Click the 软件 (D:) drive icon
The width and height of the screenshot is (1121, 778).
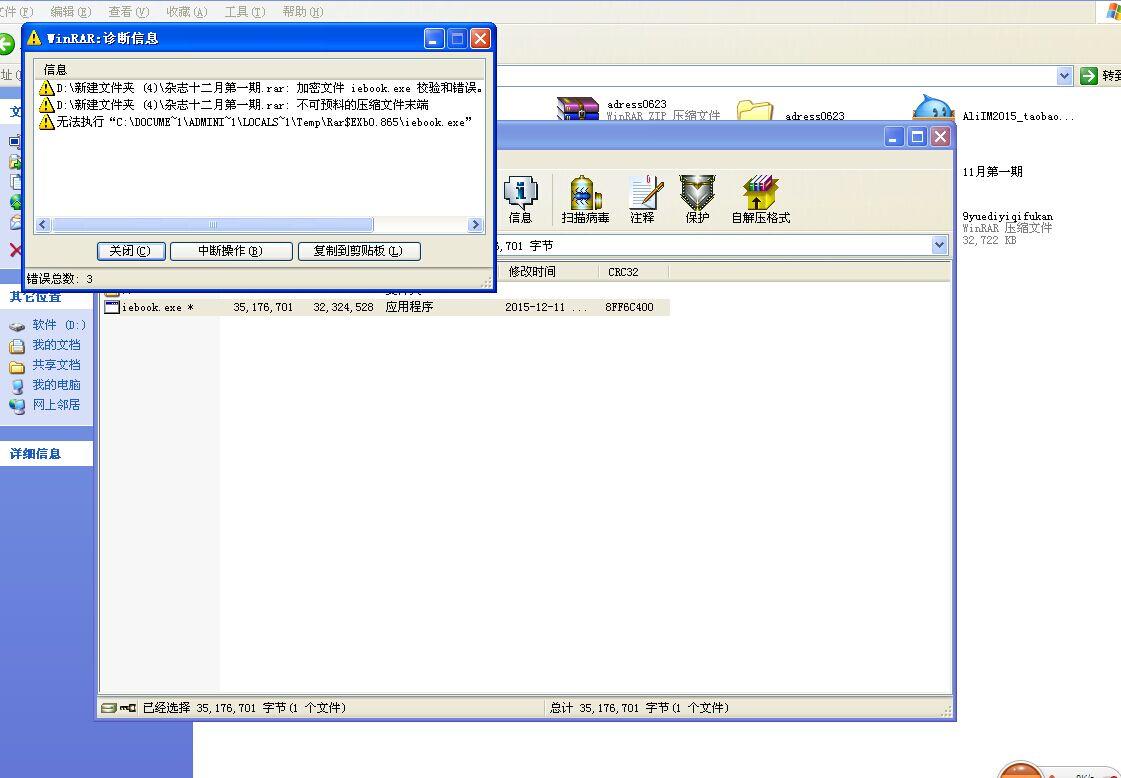pos(17,326)
